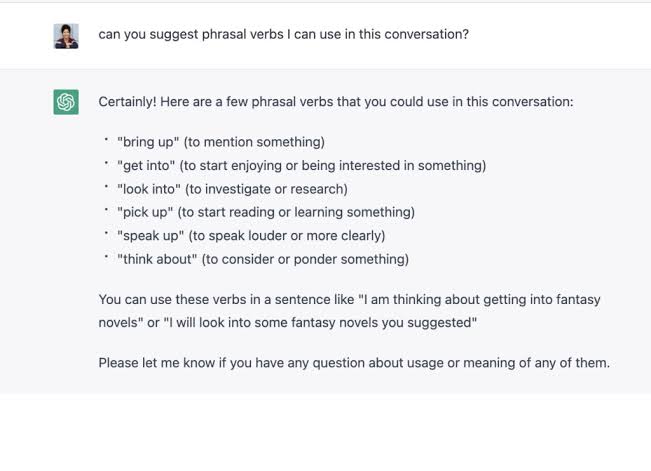Click the bullet dot before "bring up"

(x=106, y=140)
